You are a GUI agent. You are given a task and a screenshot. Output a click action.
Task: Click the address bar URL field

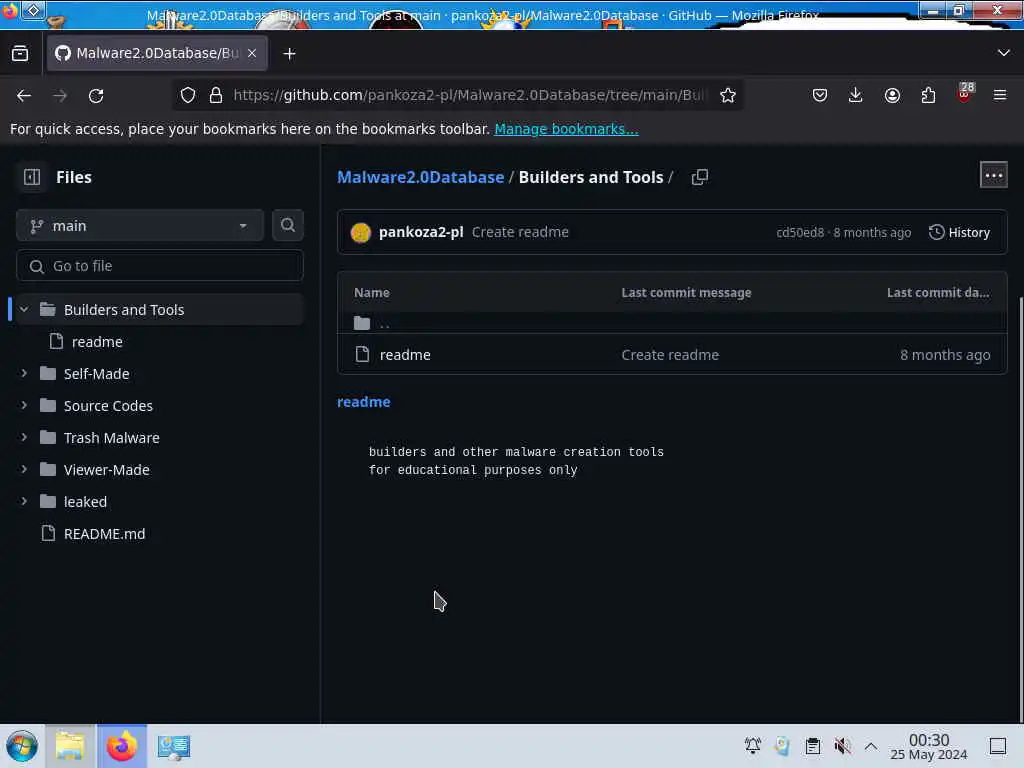point(469,95)
